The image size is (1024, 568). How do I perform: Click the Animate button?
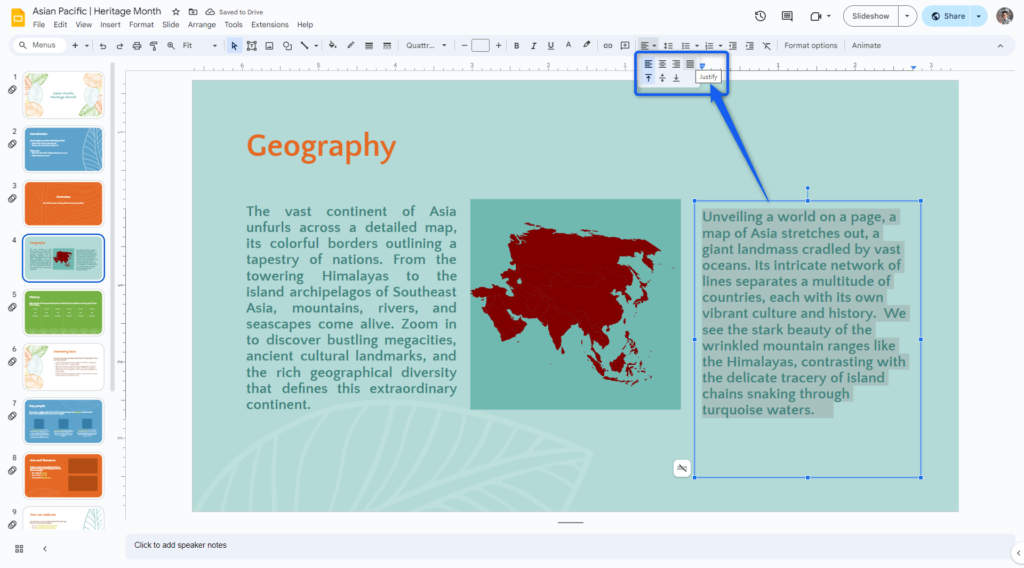(866, 46)
